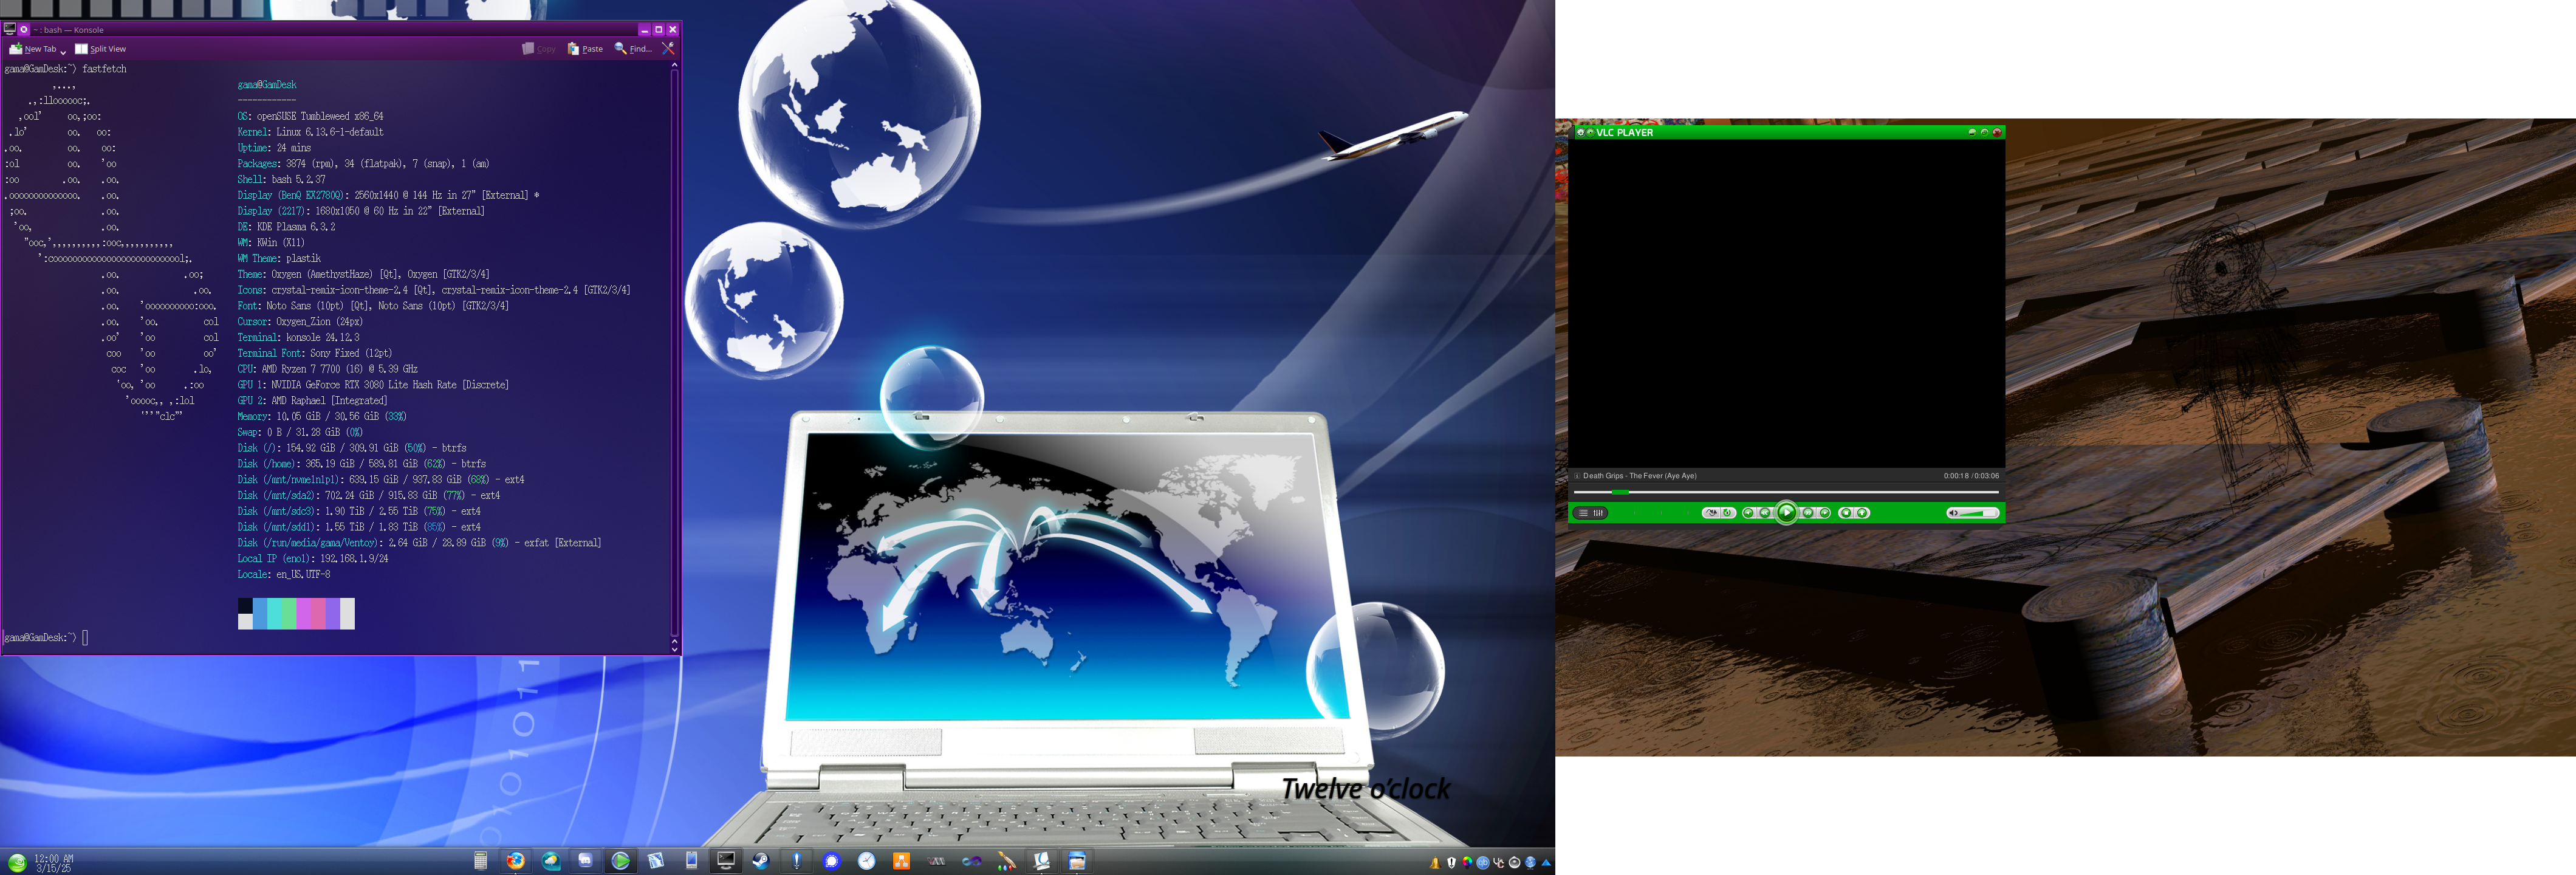The image size is (2576, 875).
Task: Click VLC rewind button
Action: (1765, 513)
